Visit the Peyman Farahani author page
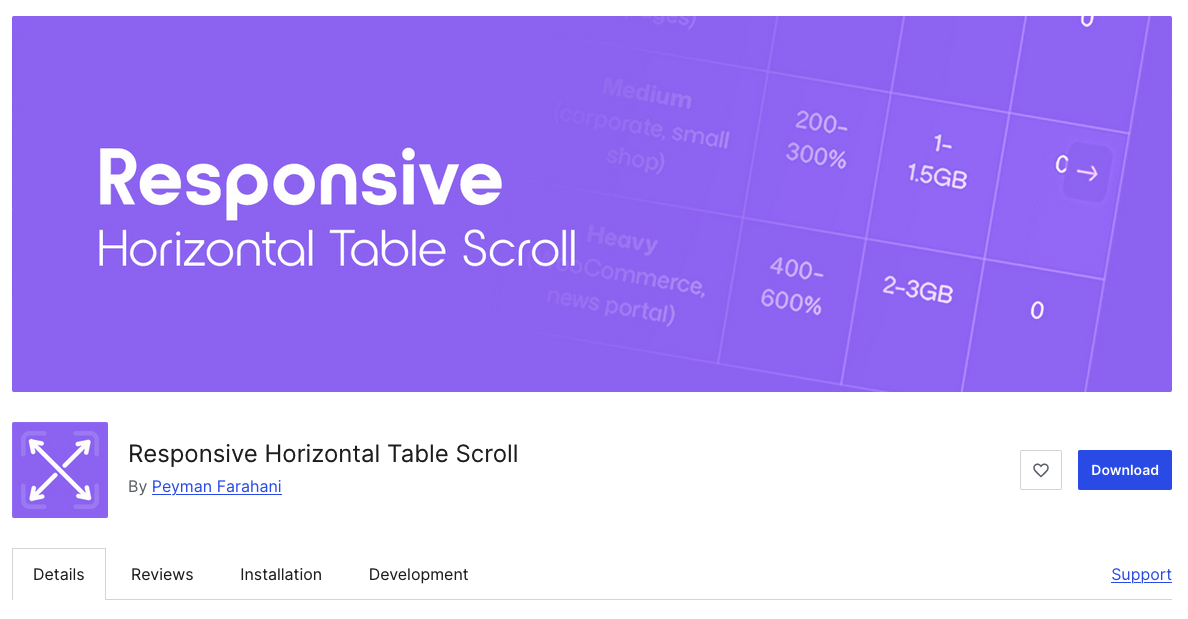1188x619 pixels. click(217, 487)
